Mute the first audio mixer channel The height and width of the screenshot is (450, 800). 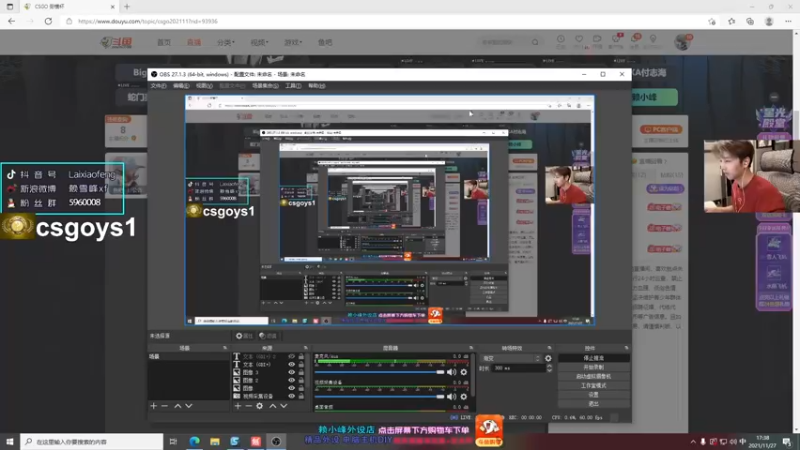452,372
